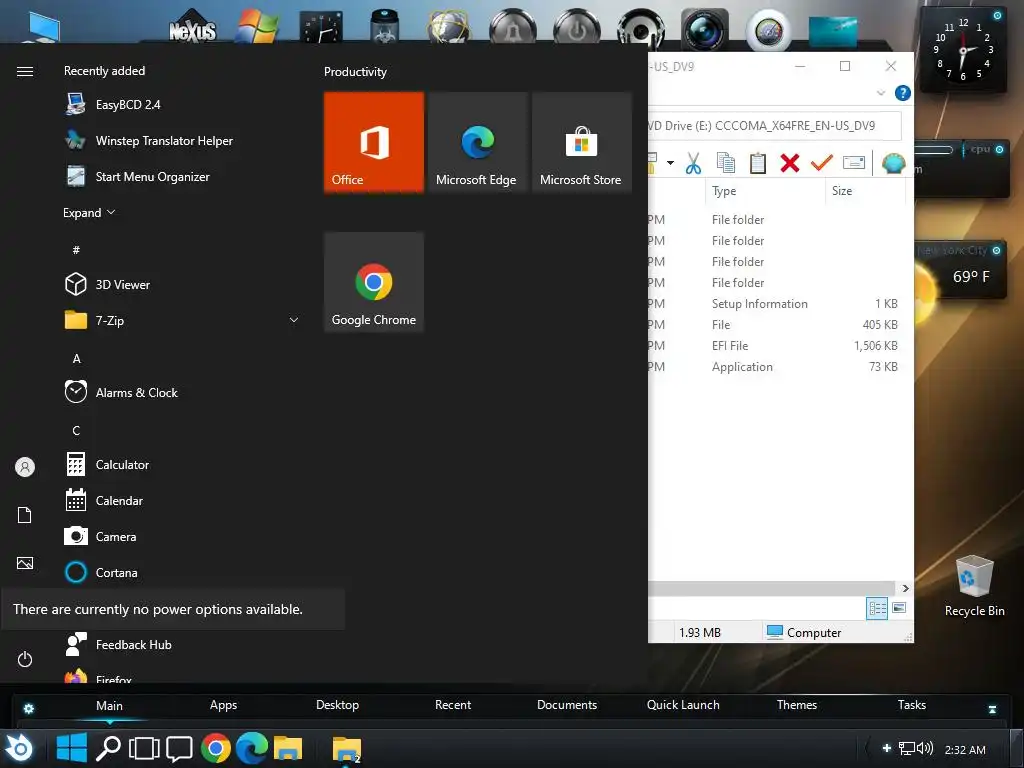Viewport: 1024px width, 768px height.
Task: Select the Quick Launch tab
Action: click(683, 705)
